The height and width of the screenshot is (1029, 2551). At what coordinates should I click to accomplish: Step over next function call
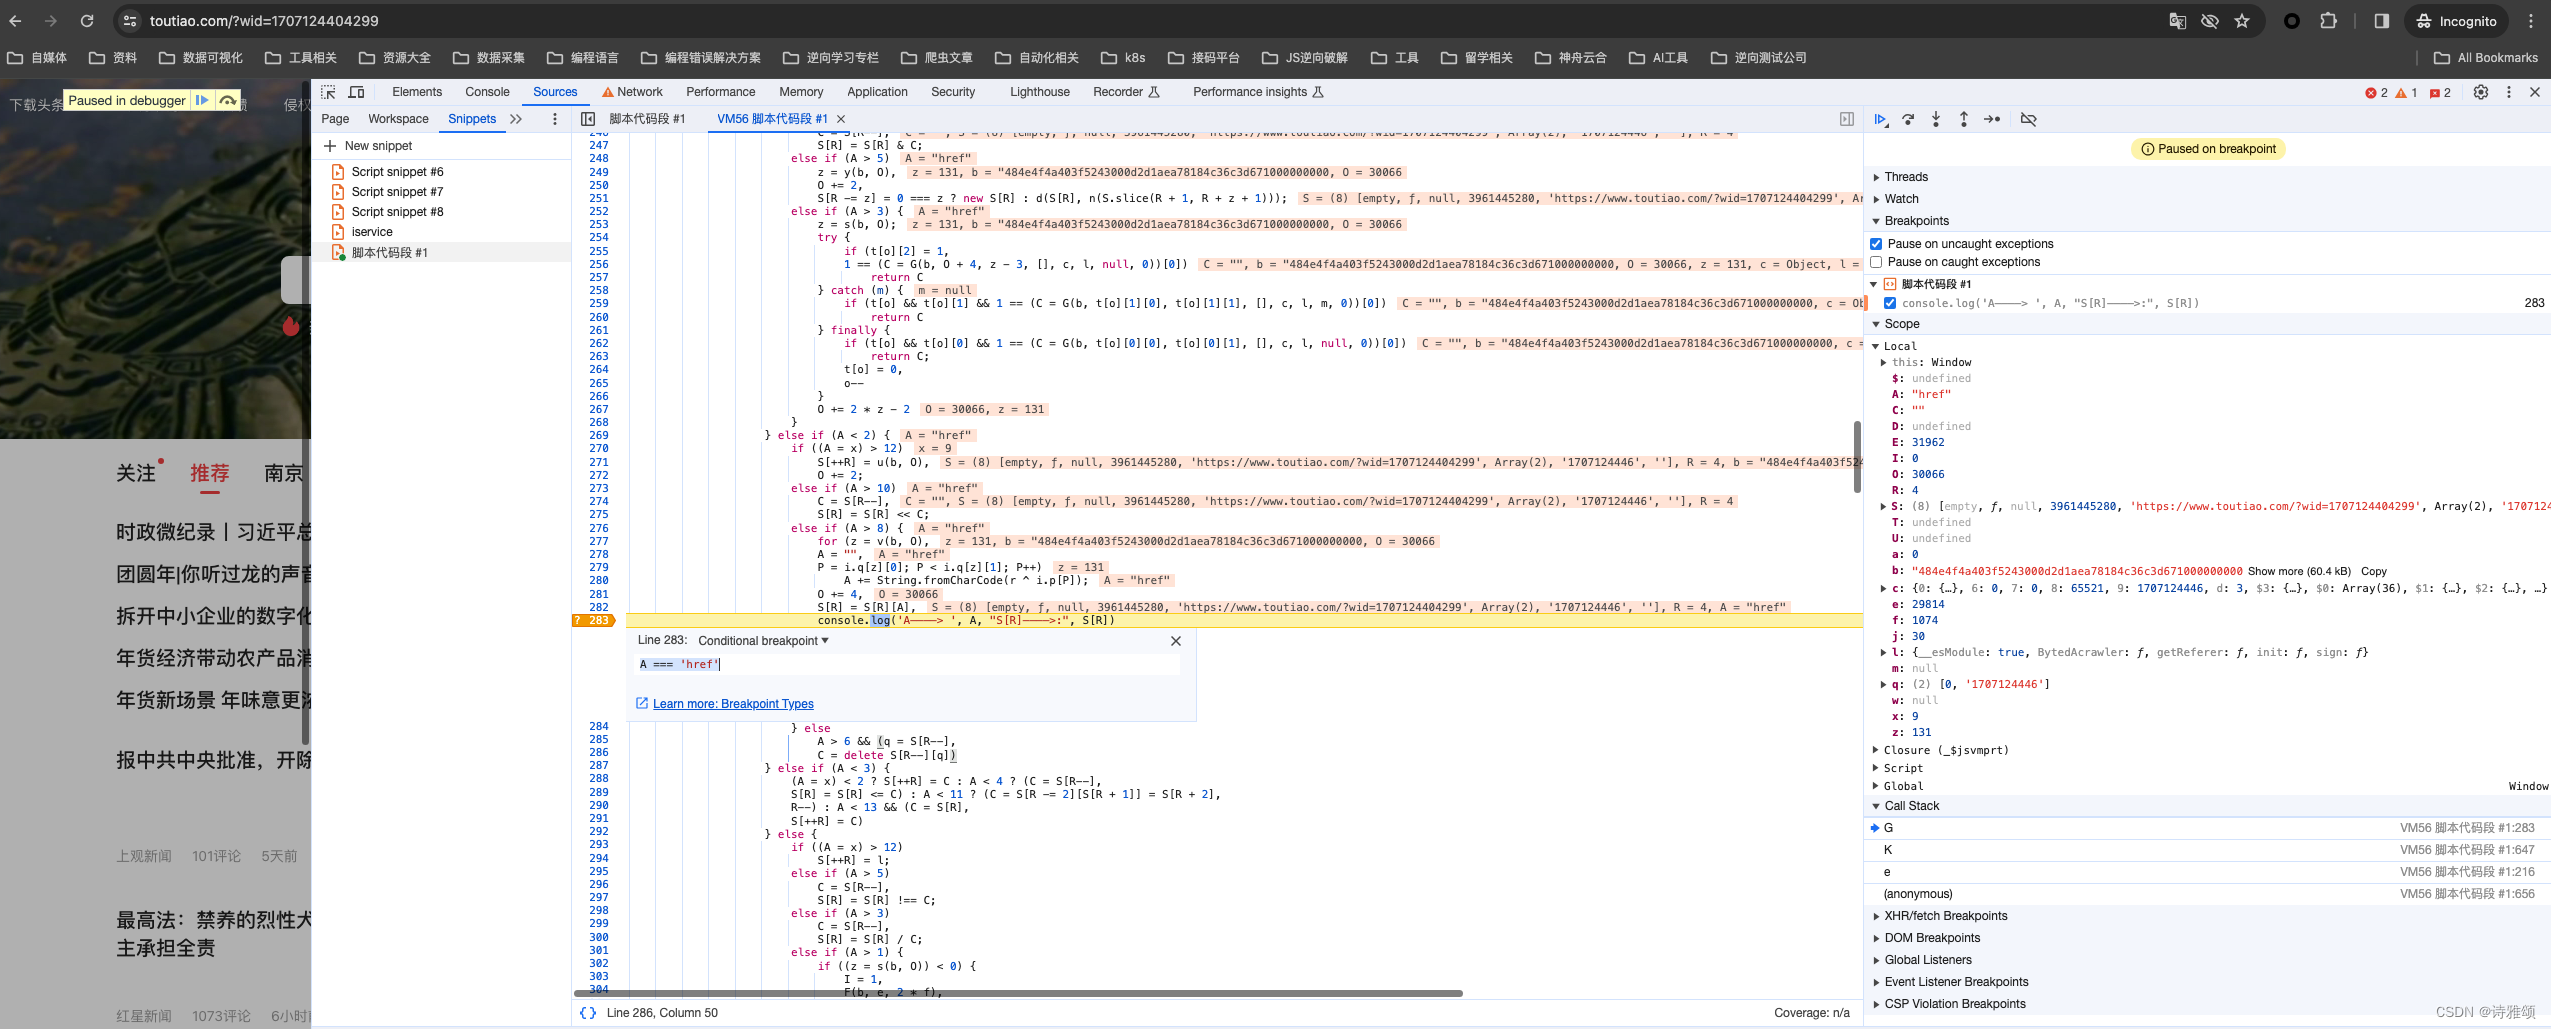(1908, 119)
